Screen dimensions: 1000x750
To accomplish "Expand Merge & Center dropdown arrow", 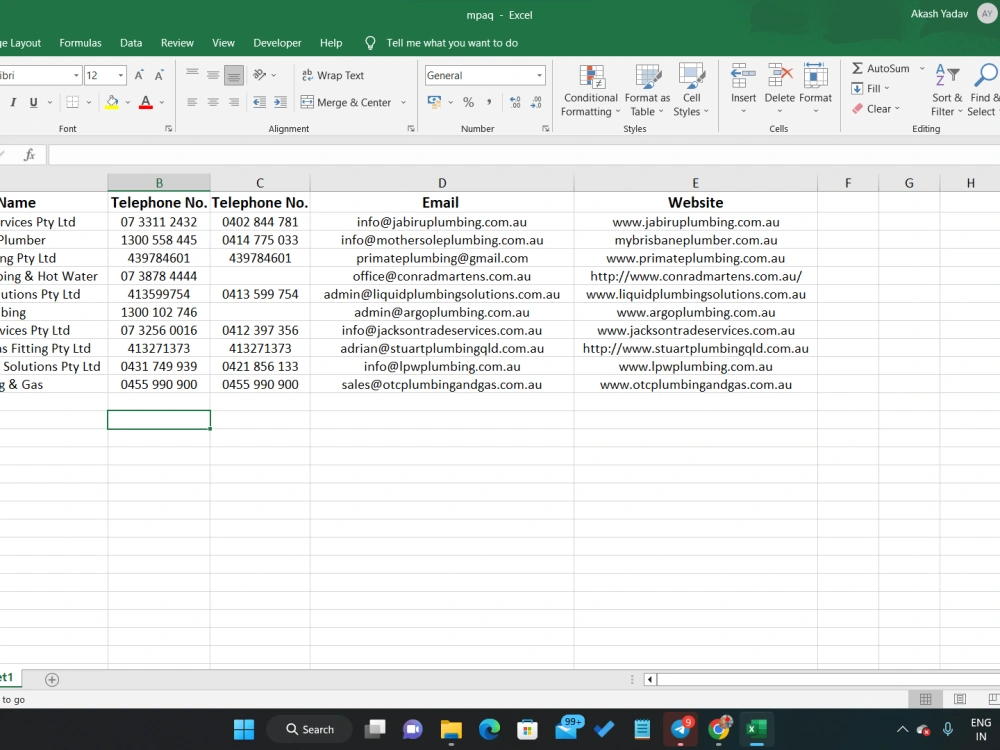I will (403, 102).
